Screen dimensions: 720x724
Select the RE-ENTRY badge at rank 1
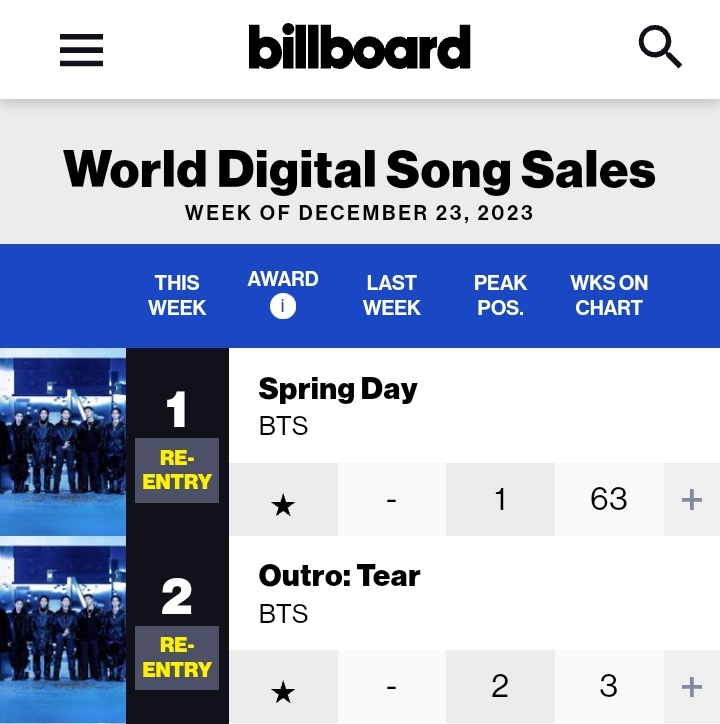coord(177,470)
